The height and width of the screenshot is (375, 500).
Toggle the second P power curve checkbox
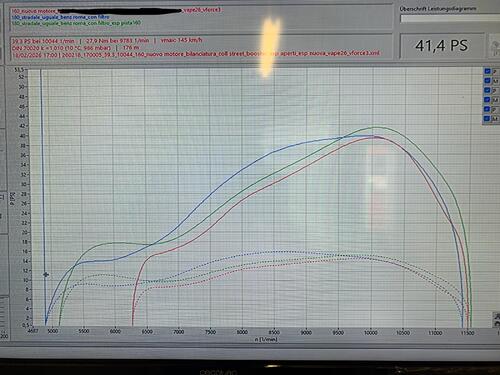487,90
